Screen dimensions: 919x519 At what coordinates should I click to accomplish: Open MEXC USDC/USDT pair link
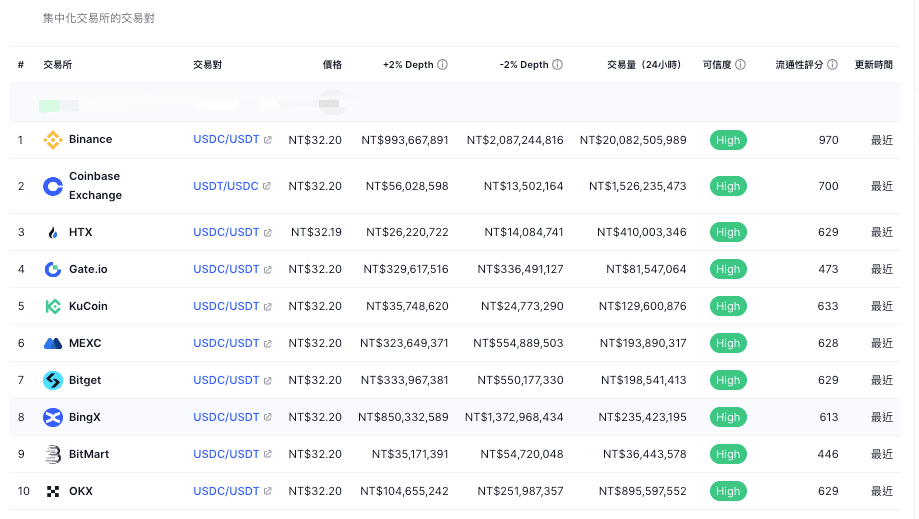tap(226, 343)
